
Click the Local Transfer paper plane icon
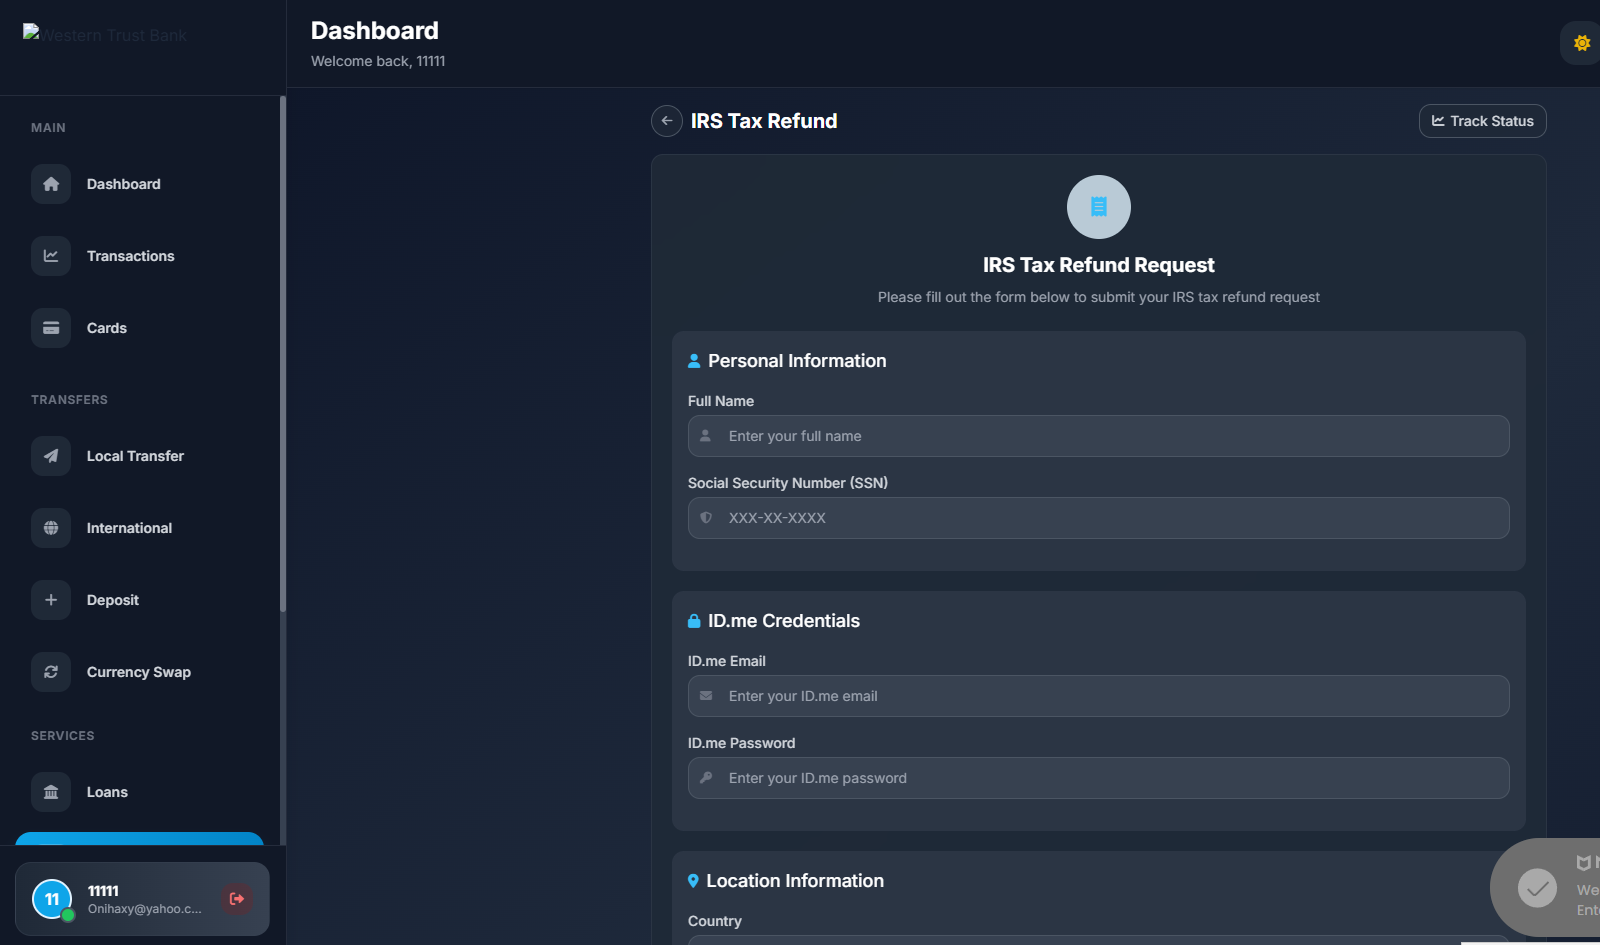(x=51, y=456)
